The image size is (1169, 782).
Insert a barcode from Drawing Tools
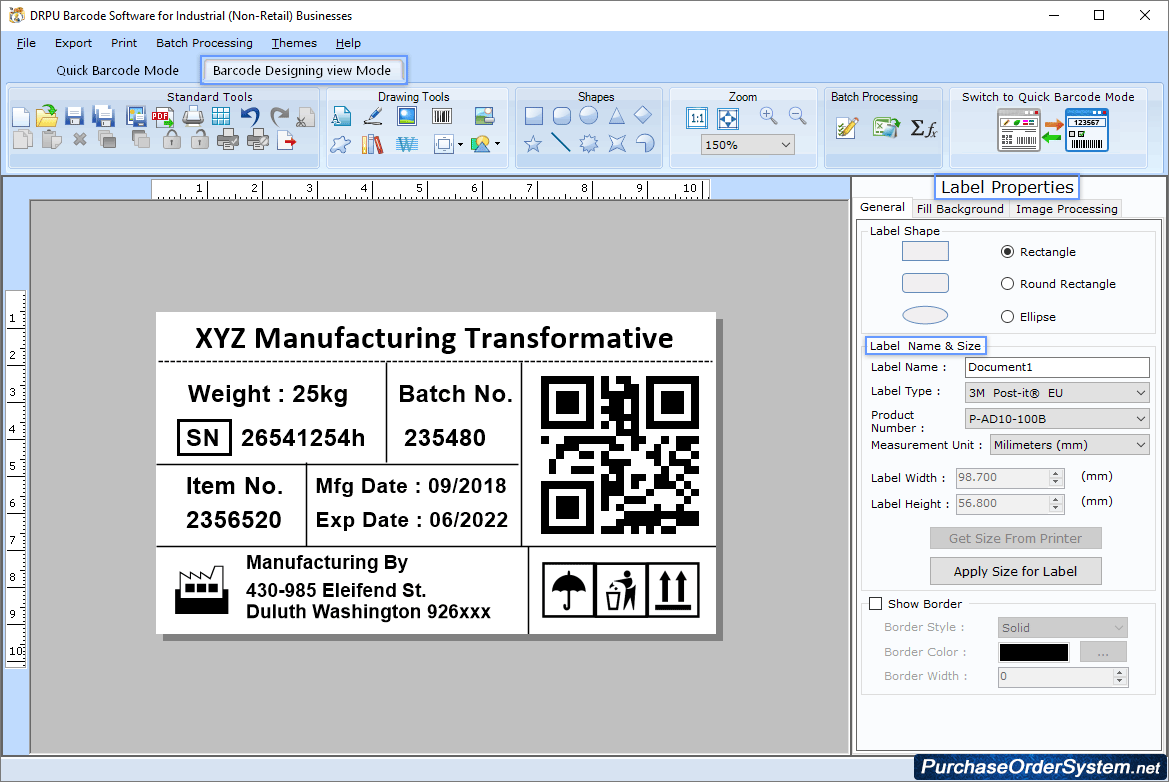[442, 116]
